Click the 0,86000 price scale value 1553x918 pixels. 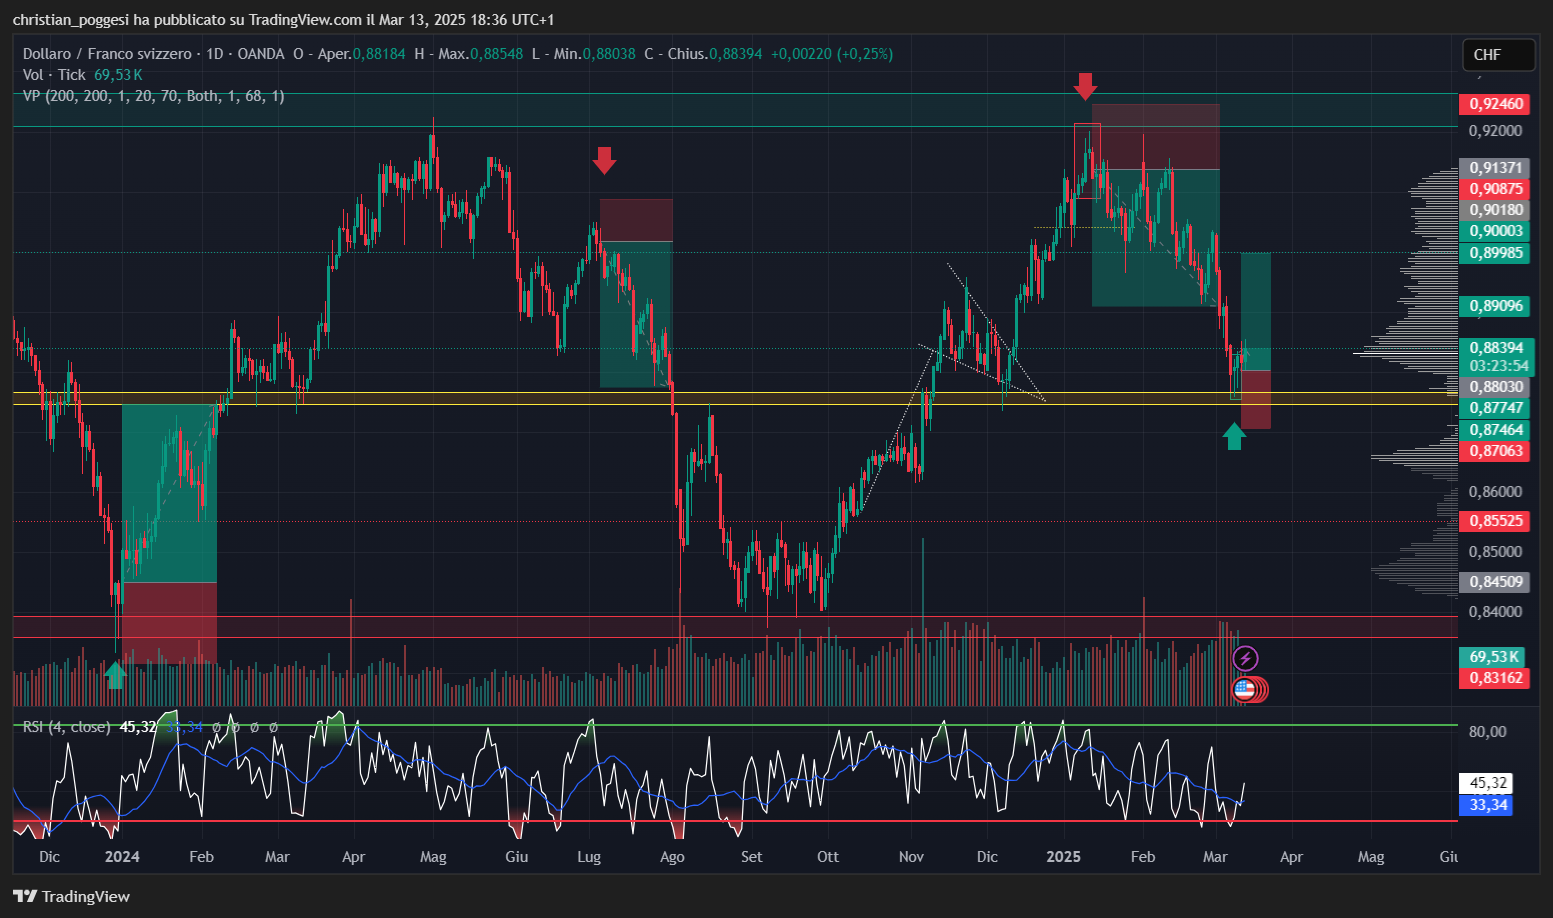(x=1495, y=491)
